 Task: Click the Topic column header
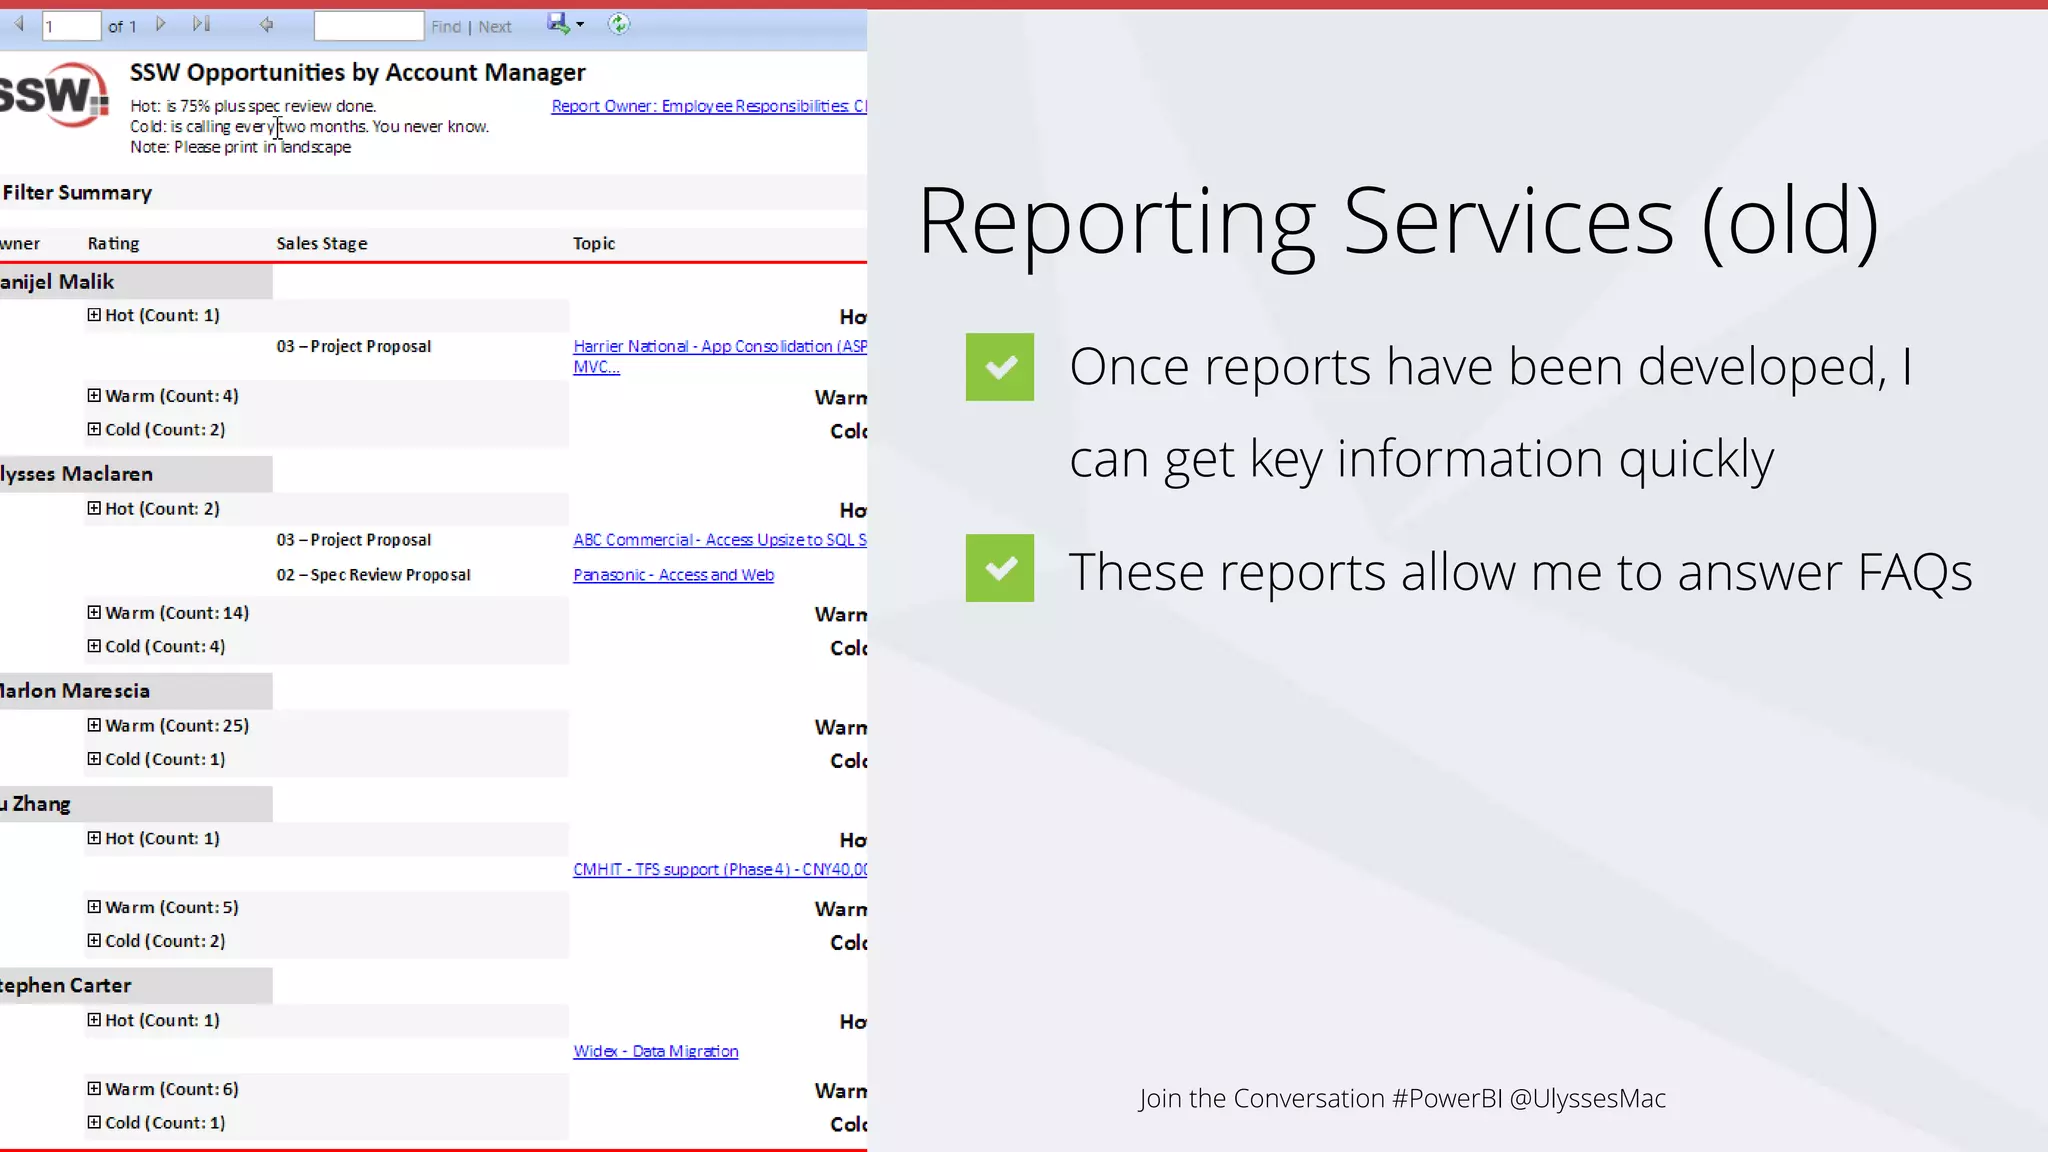tap(594, 243)
